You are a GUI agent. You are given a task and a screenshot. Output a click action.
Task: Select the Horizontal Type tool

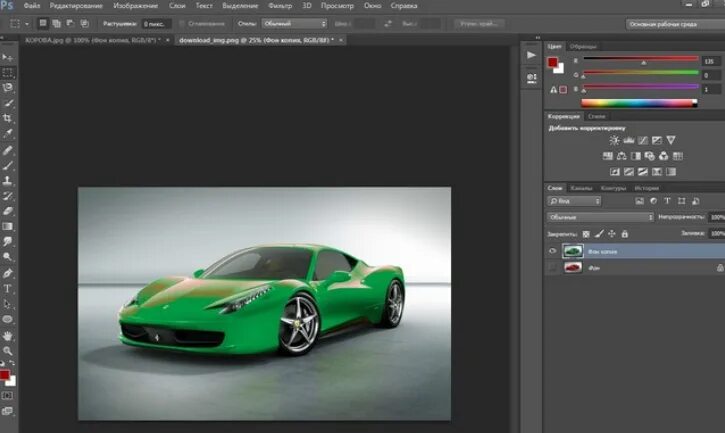coord(7,289)
